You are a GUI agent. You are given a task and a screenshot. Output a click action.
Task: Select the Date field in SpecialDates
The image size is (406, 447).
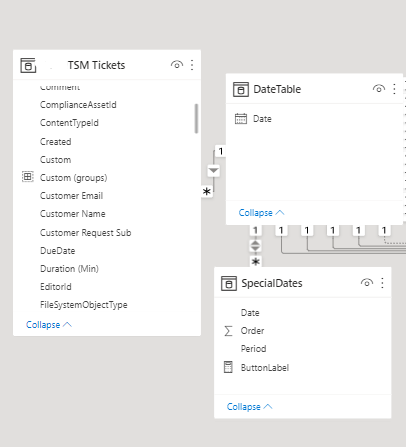point(250,313)
